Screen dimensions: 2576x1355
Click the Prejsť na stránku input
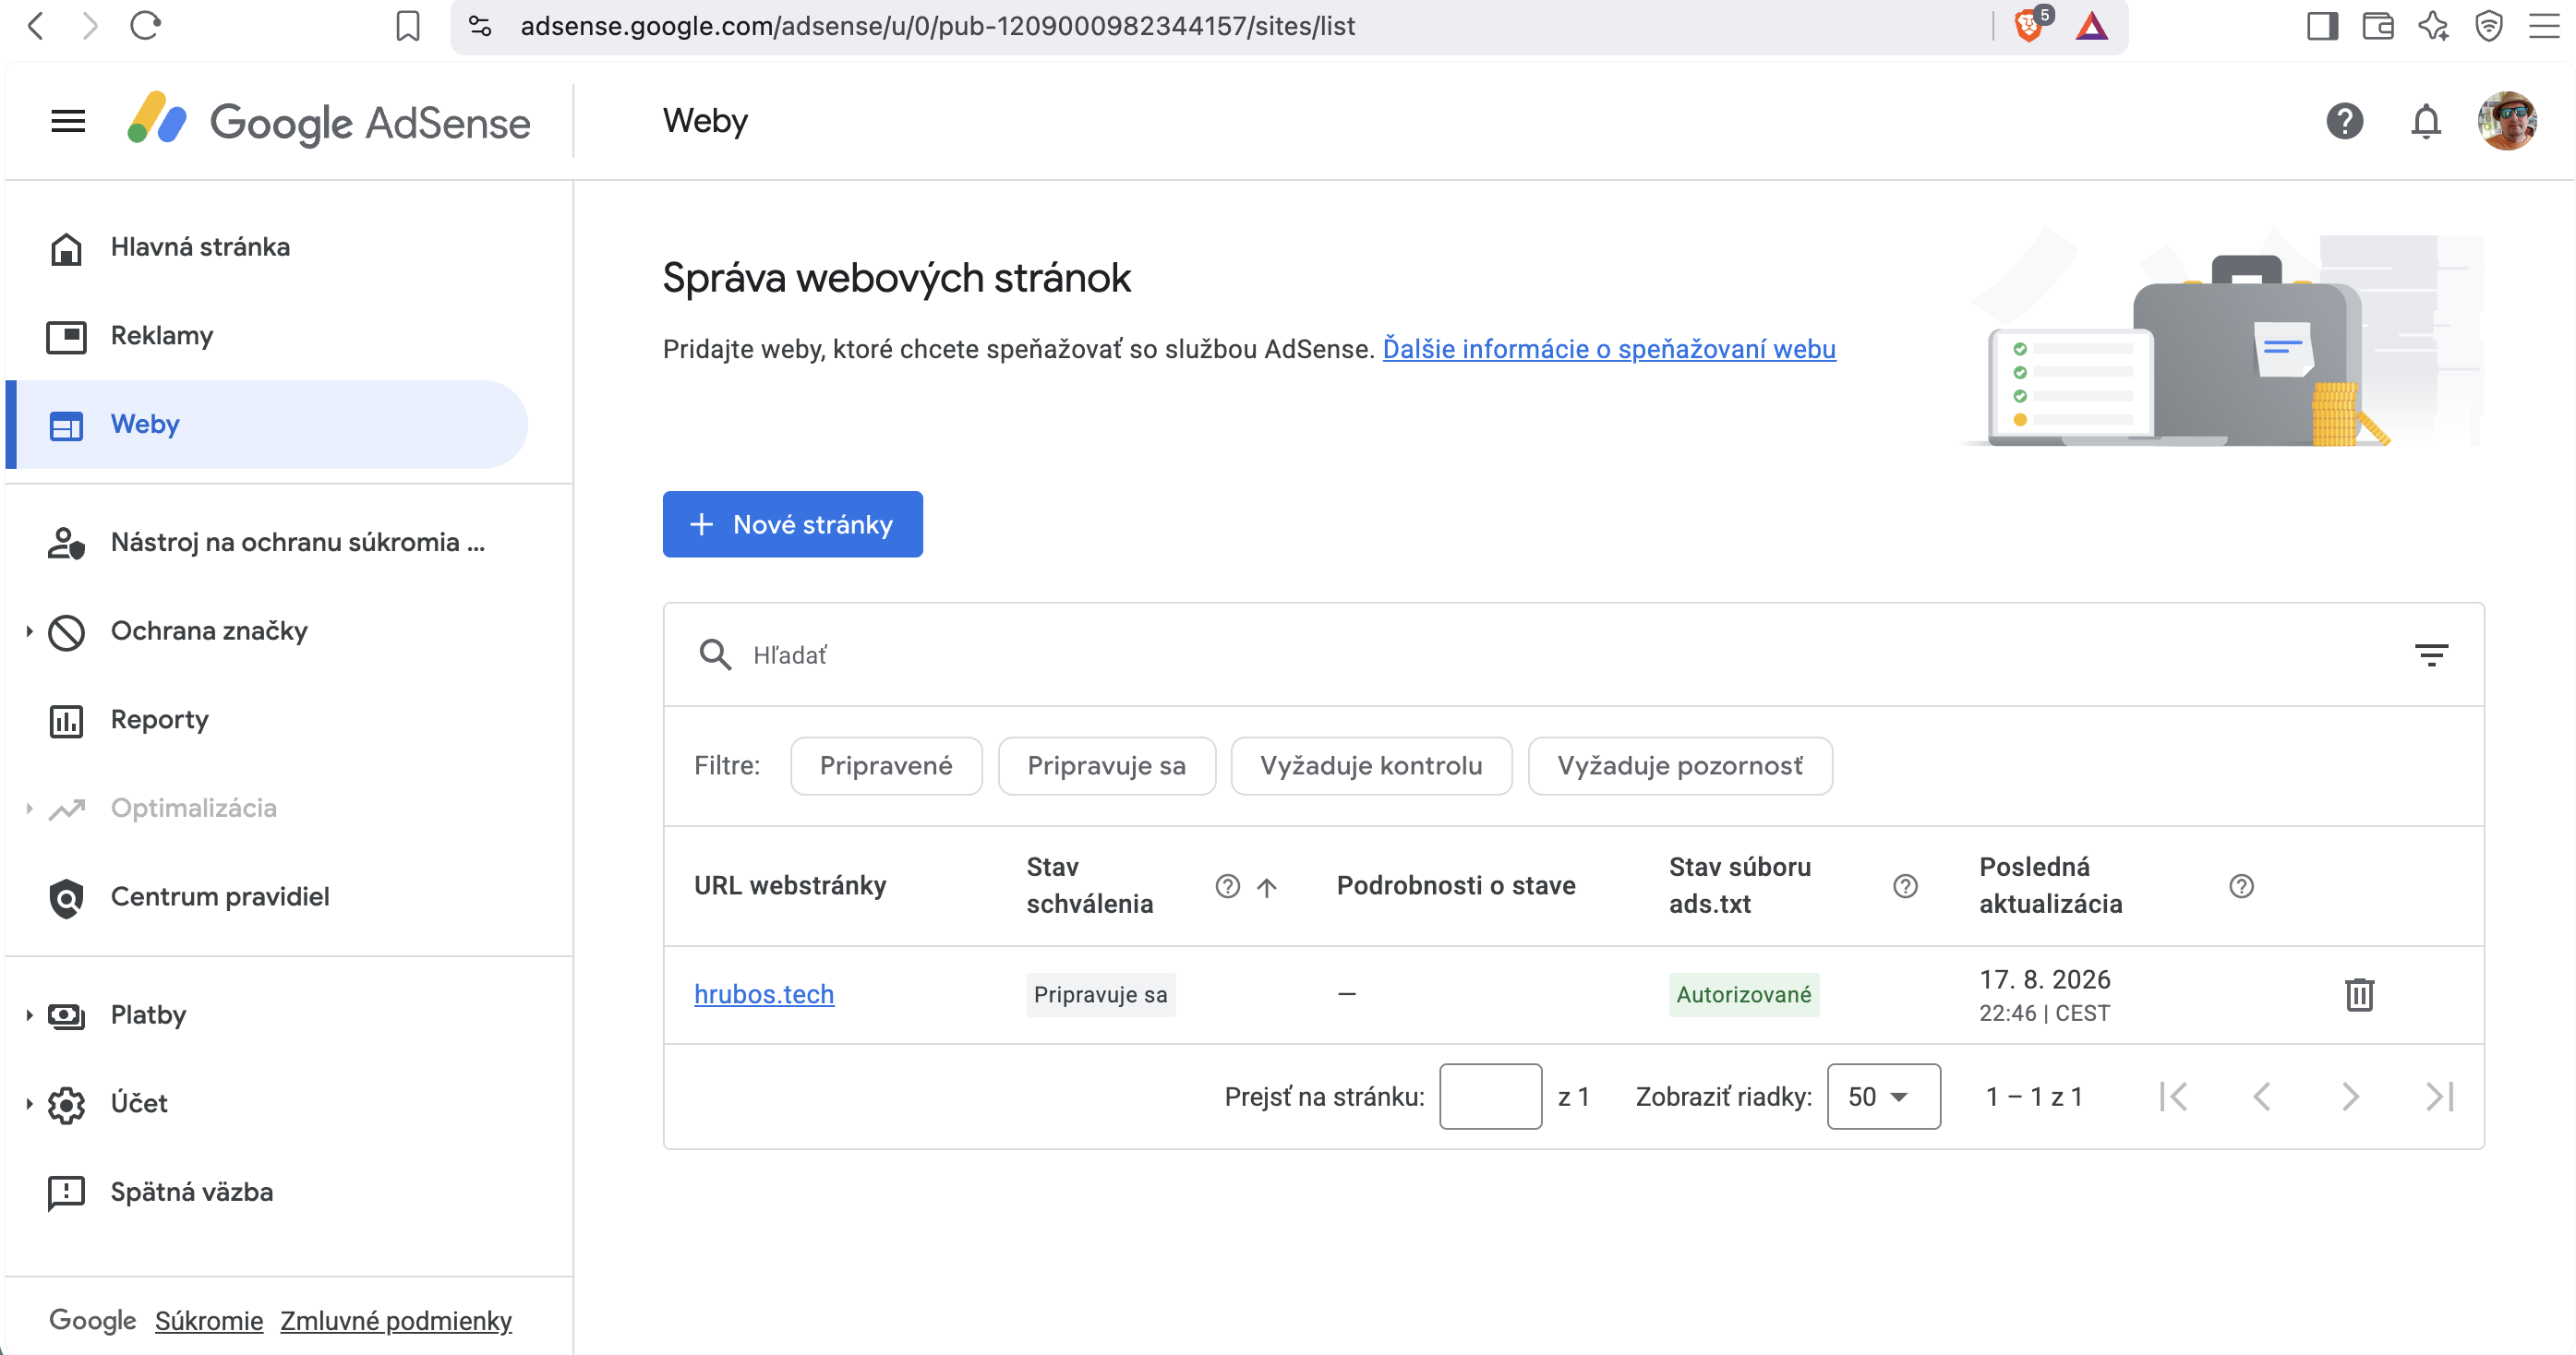pyautogui.click(x=1490, y=1097)
